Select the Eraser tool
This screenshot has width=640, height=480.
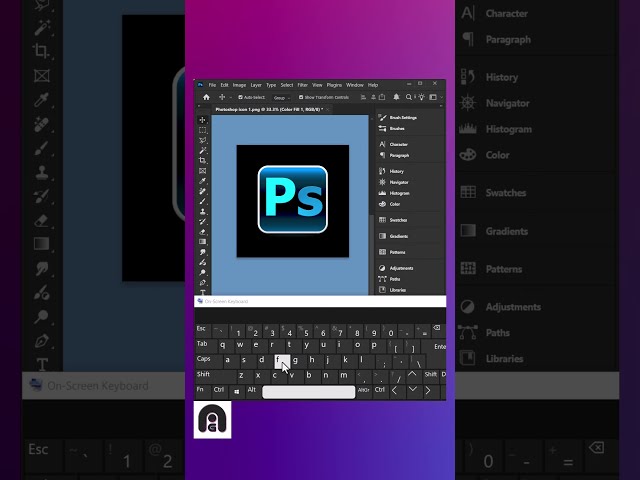(x=202, y=232)
